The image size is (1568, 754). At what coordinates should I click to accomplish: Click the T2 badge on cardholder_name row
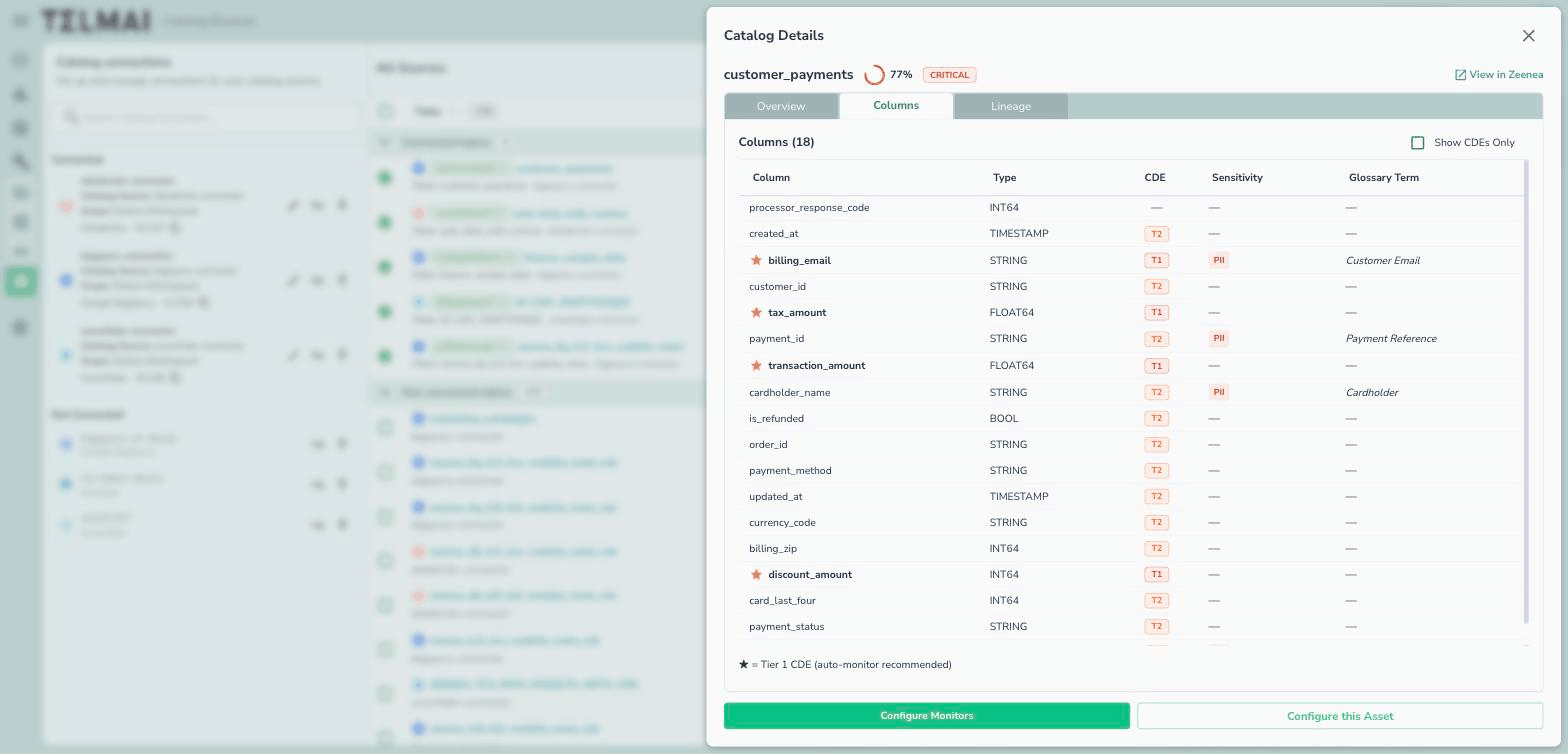(1156, 392)
